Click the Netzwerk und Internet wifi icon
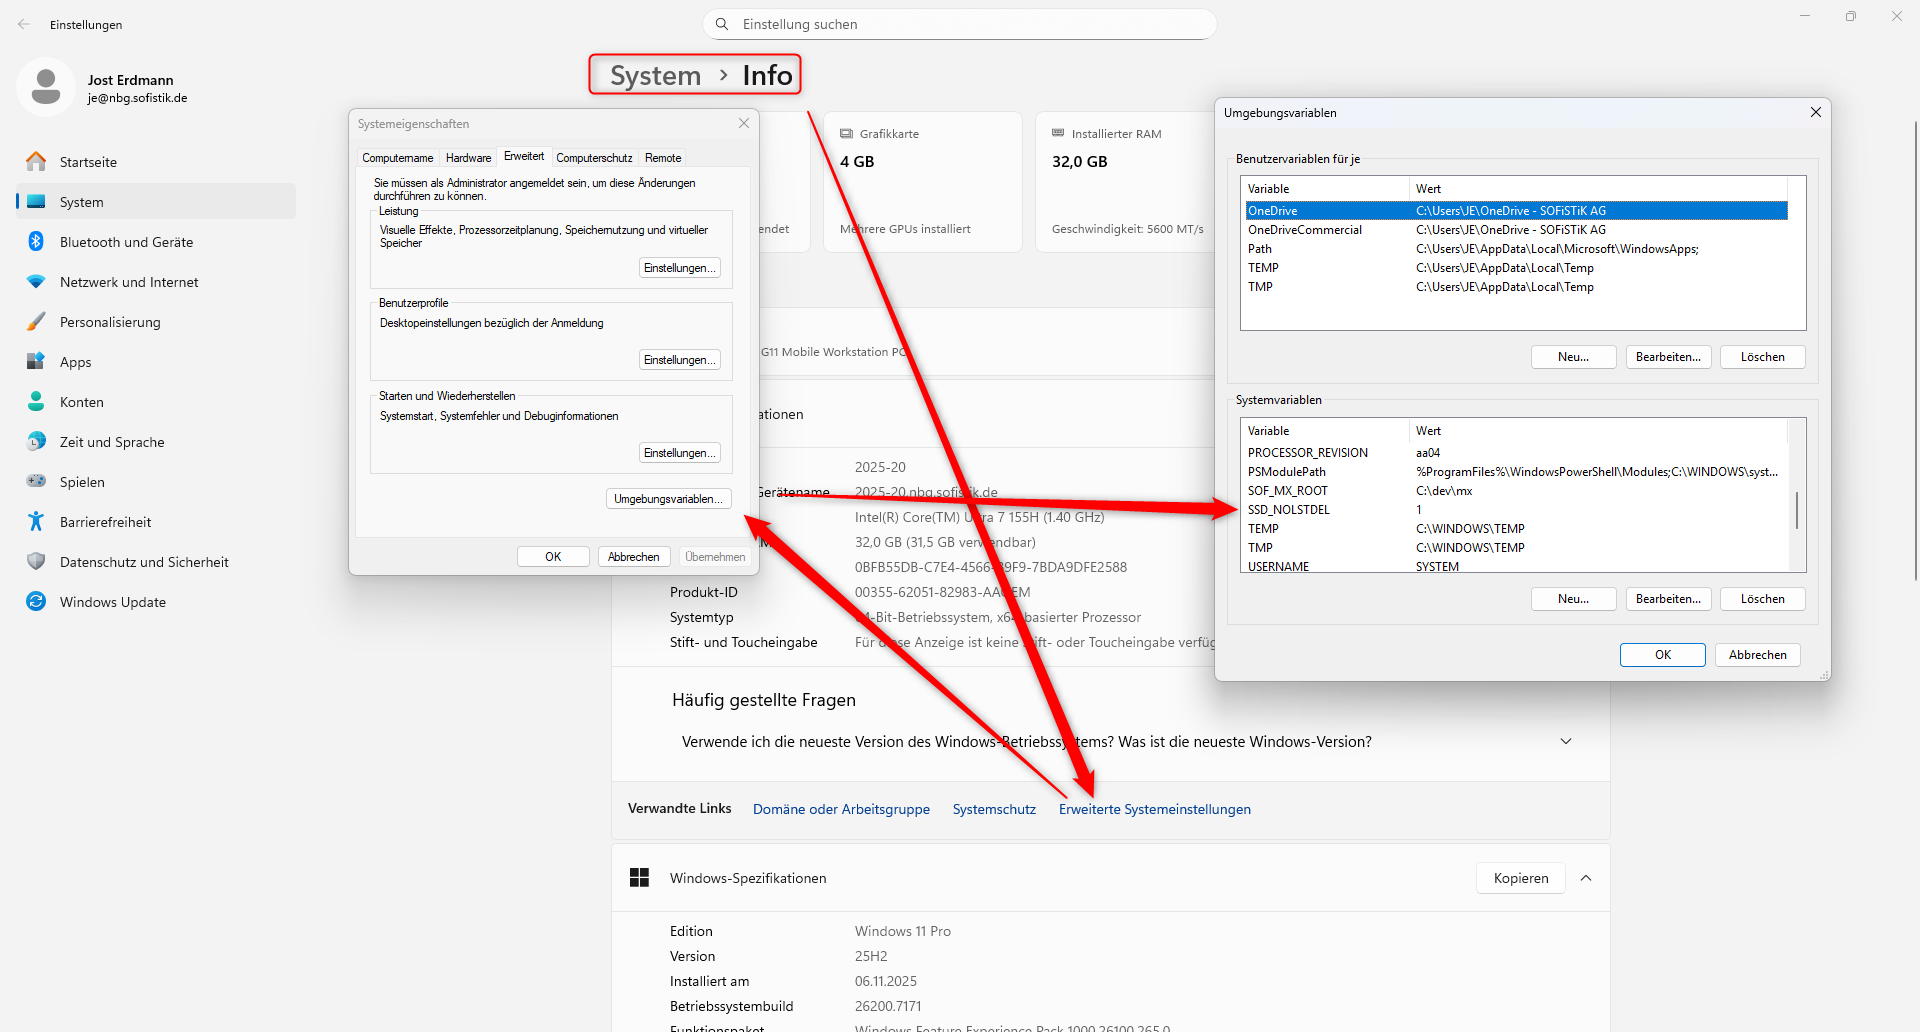This screenshot has width=1920, height=1032. coord(36,282)
